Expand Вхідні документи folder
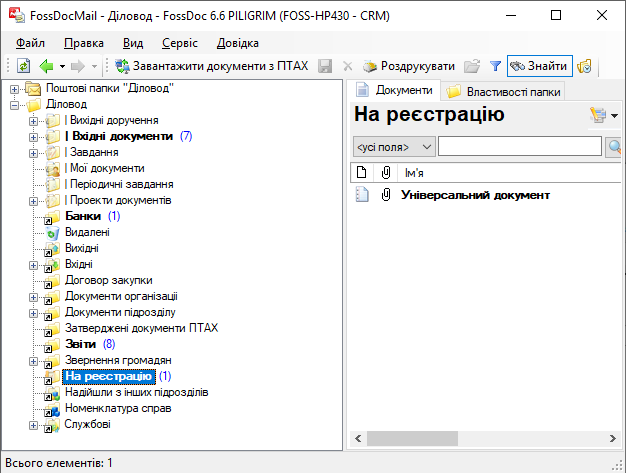This screenshot has height=473, width=626. point(34,137)
